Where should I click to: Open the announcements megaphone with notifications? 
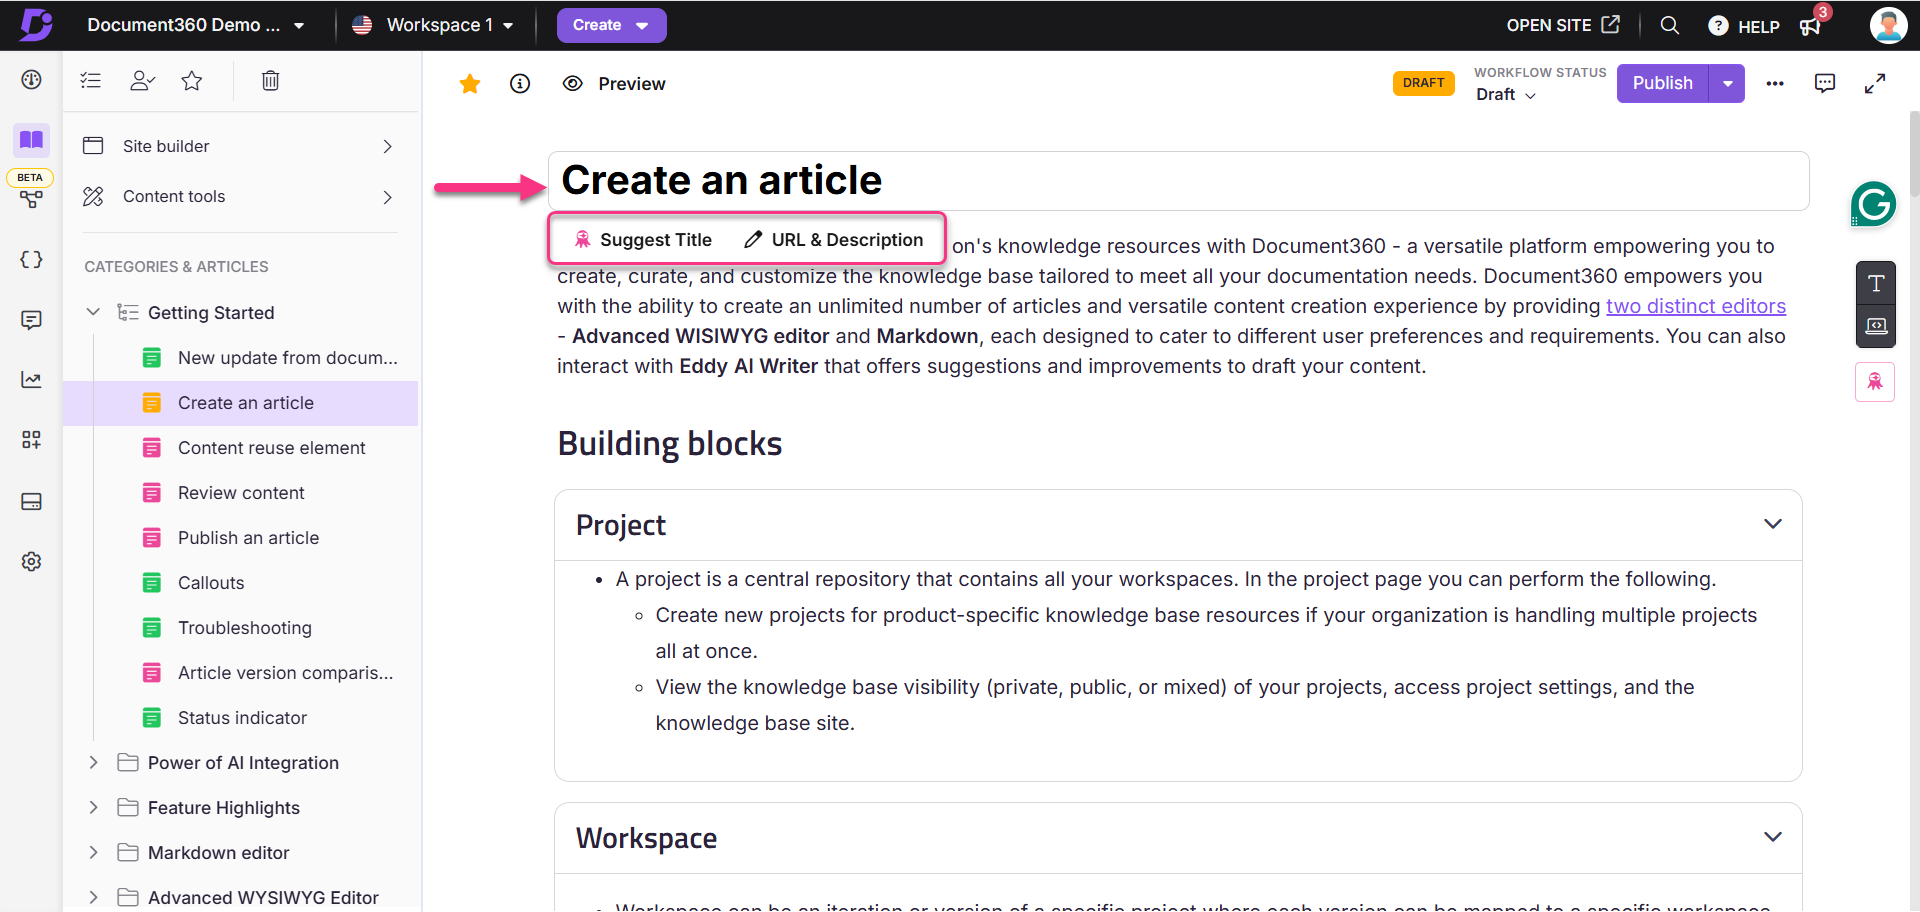point(1812,24)
